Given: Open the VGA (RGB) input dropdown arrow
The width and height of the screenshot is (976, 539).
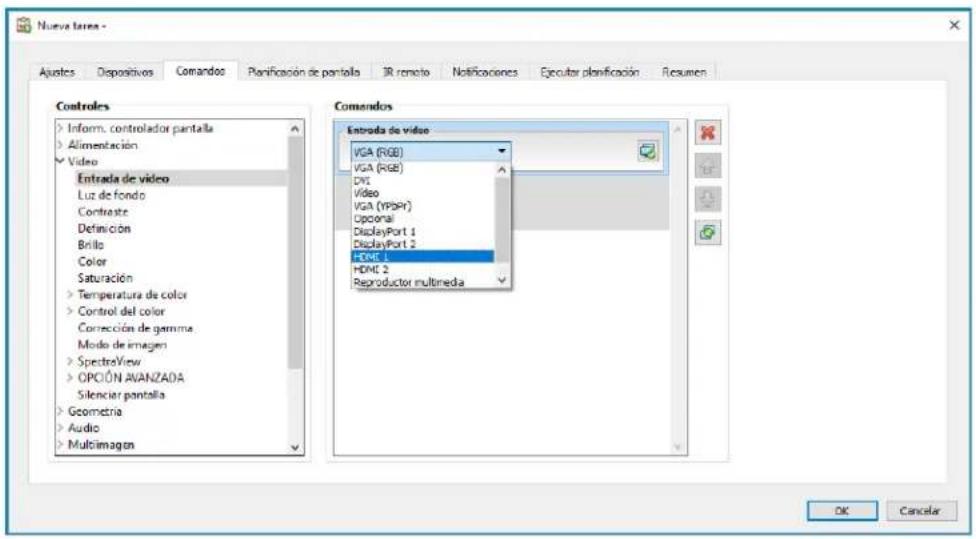Looking at the screenshot, I should click(x=502, y=151).
